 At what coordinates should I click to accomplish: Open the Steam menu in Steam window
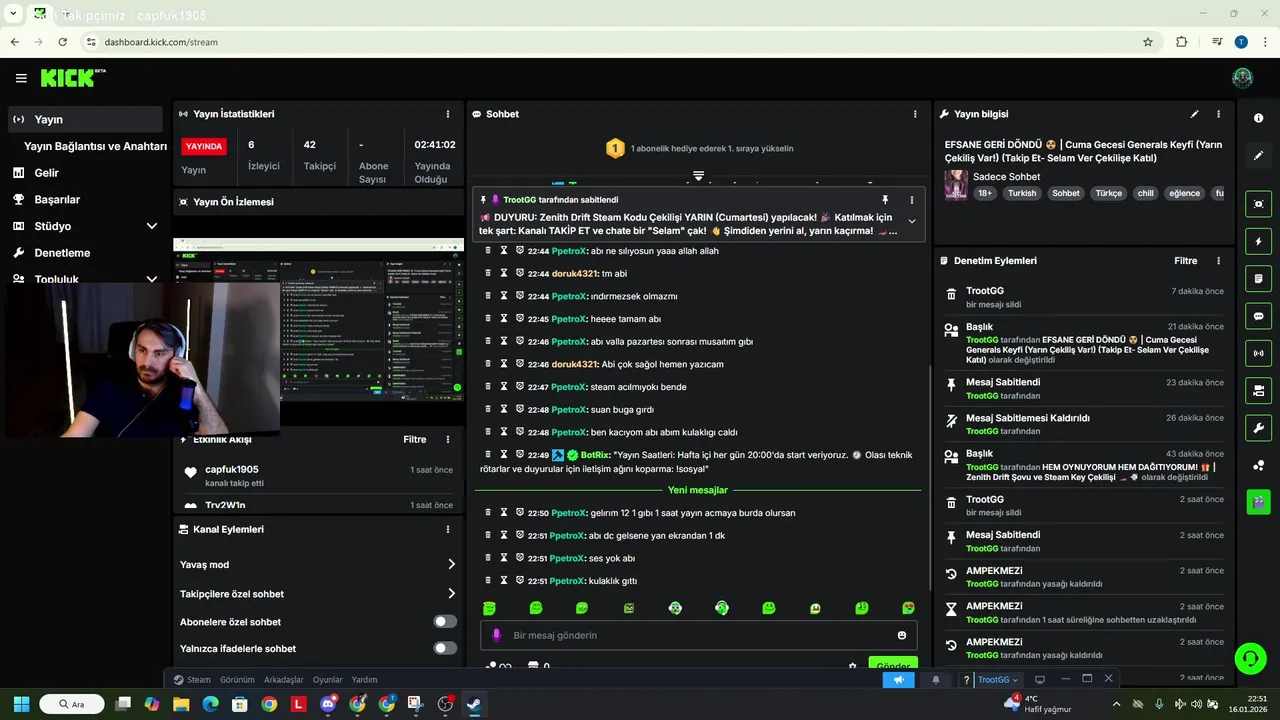point(192,680)
